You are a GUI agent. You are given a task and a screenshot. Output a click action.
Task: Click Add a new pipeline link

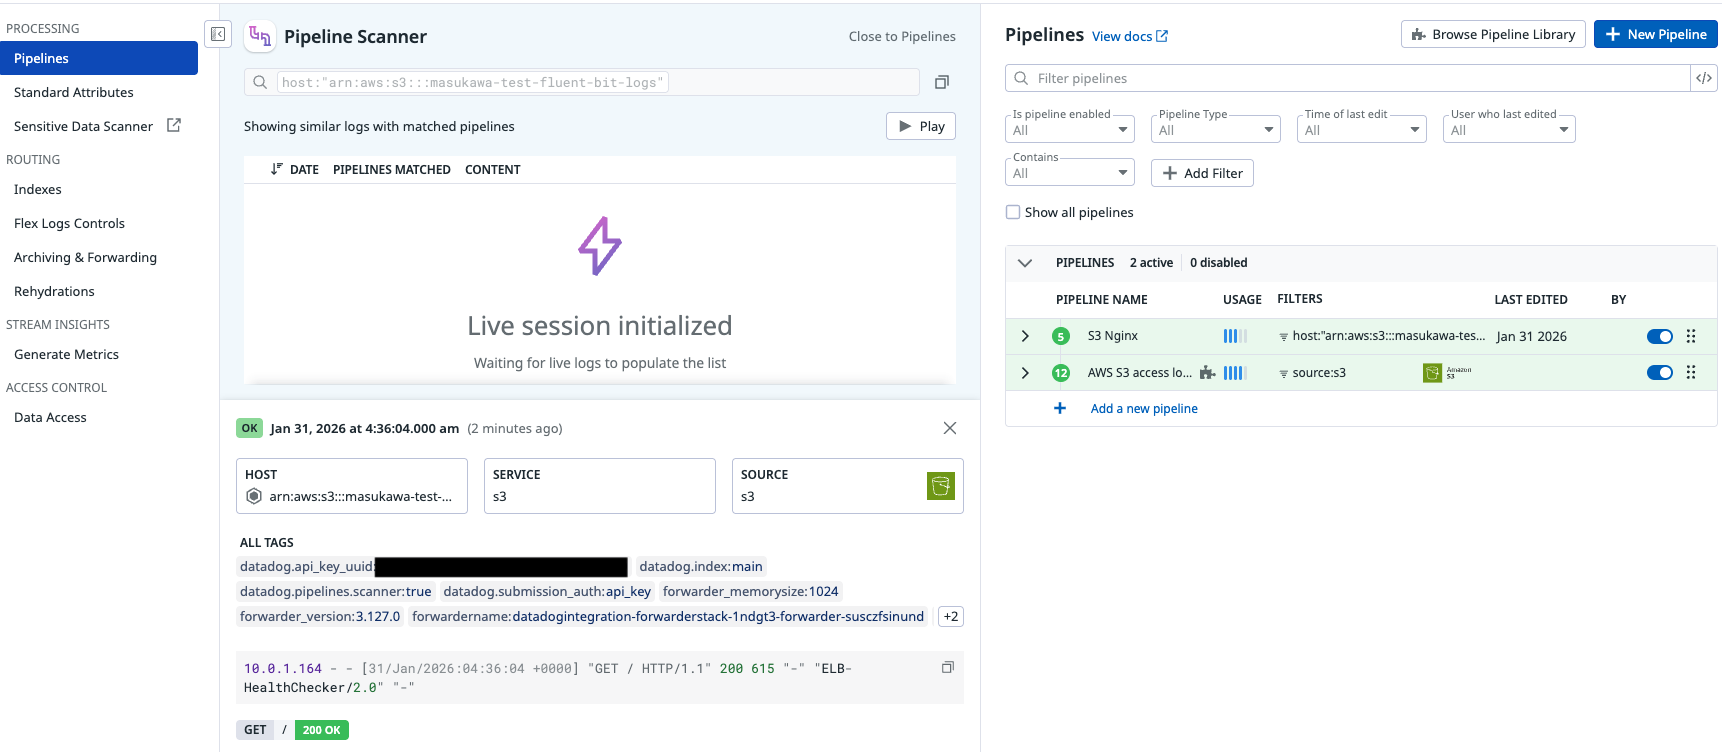pyautogui.click(x=1143, y=408)
